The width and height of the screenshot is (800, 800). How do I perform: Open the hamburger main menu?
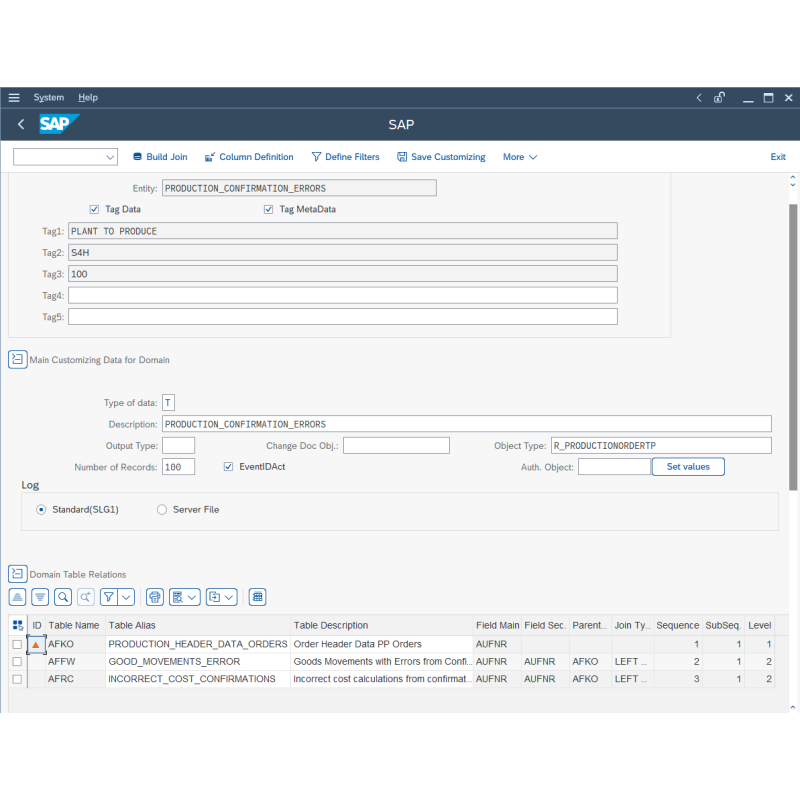coord(14,97)
